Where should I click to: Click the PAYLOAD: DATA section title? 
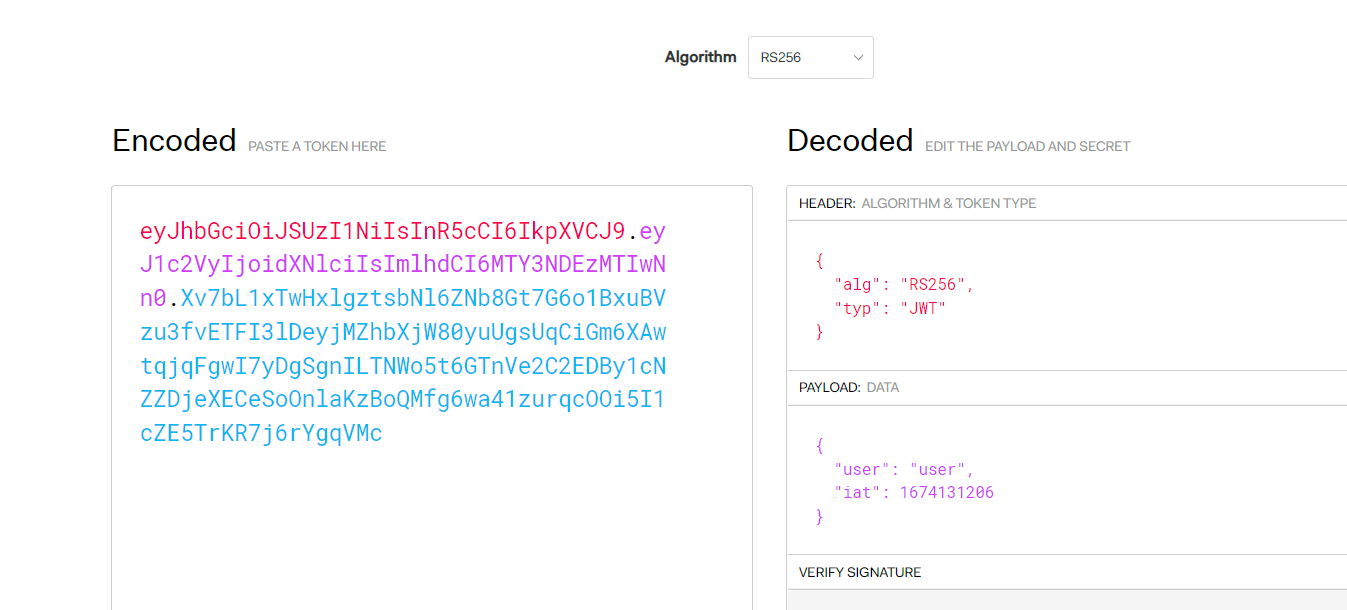[x=848, y=387]
